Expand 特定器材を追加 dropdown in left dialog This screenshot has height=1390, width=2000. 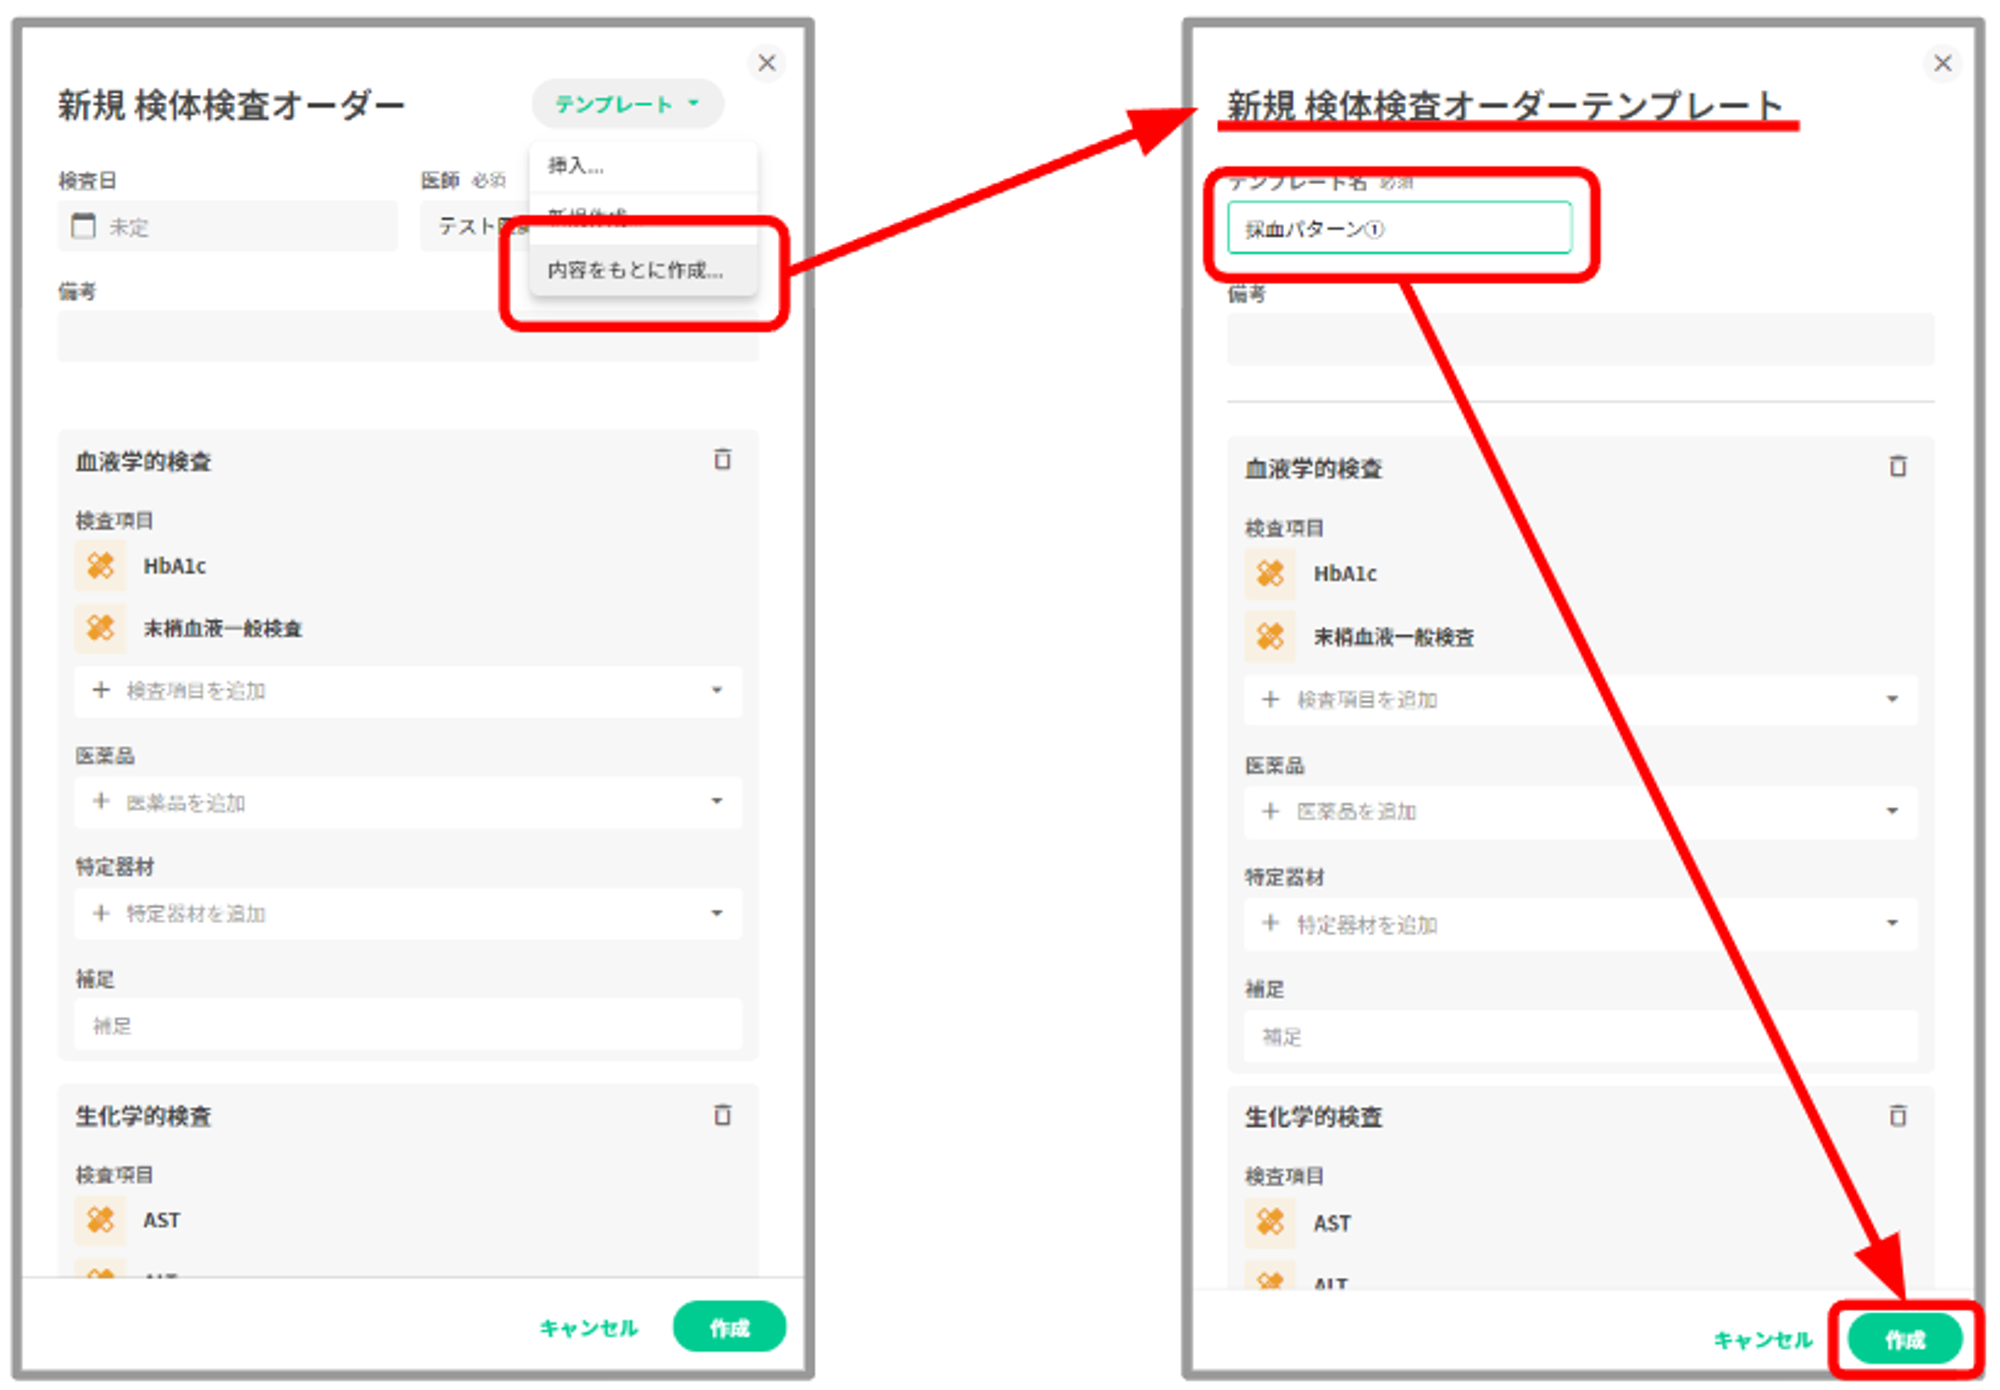[x=716, y=913]
